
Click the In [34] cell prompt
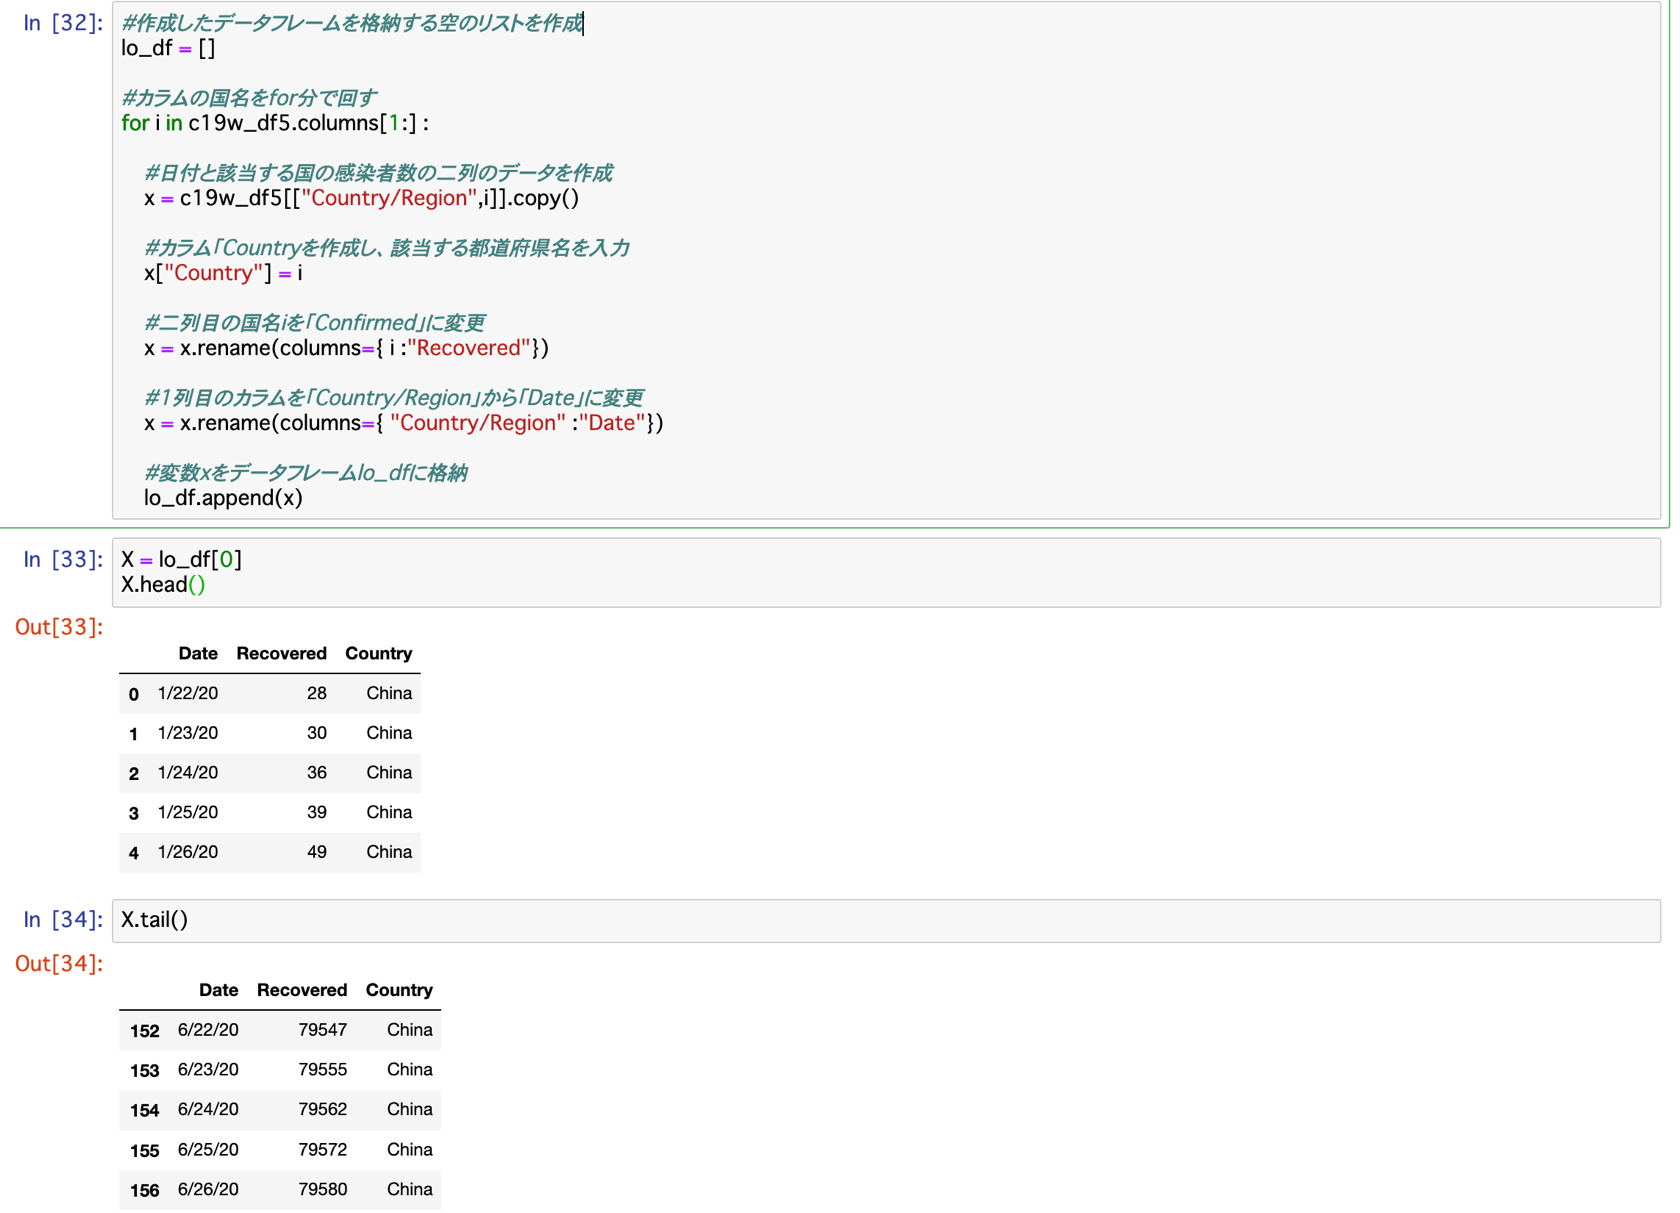tap(62, 919)
